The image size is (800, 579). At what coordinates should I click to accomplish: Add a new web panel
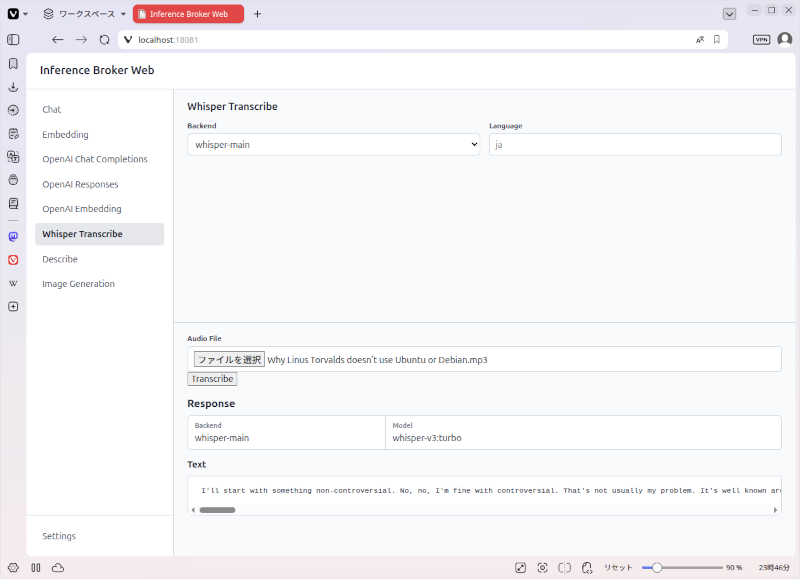[14, 307]
